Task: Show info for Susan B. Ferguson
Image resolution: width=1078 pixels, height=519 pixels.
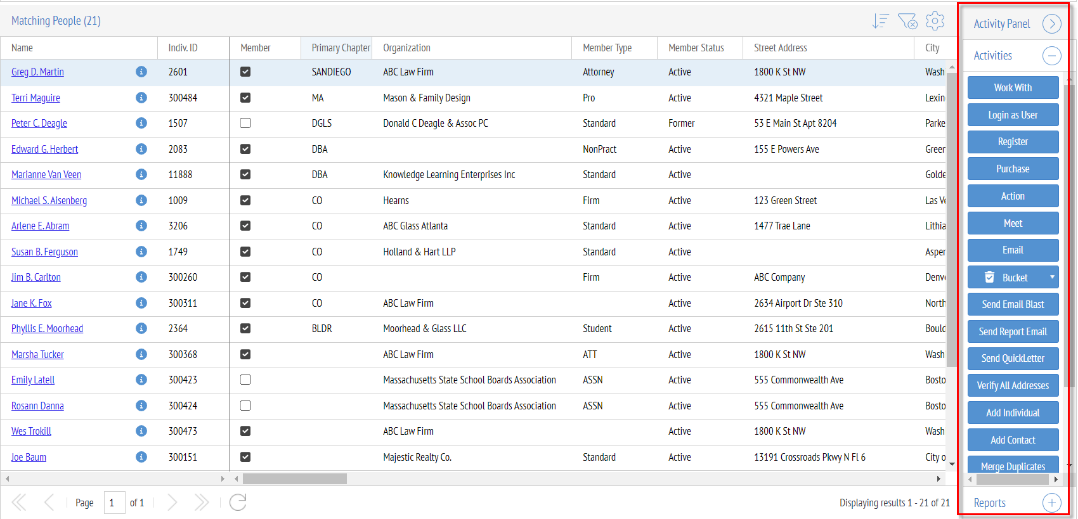Action: tap(141, 252)
